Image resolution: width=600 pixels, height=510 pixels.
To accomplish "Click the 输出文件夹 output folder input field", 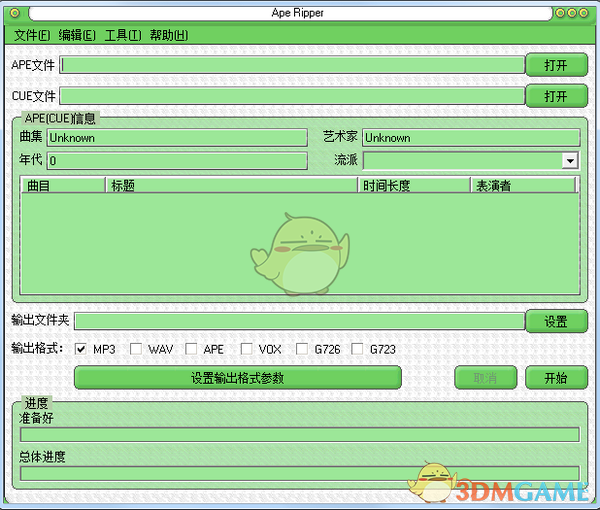I will point(298,321).
